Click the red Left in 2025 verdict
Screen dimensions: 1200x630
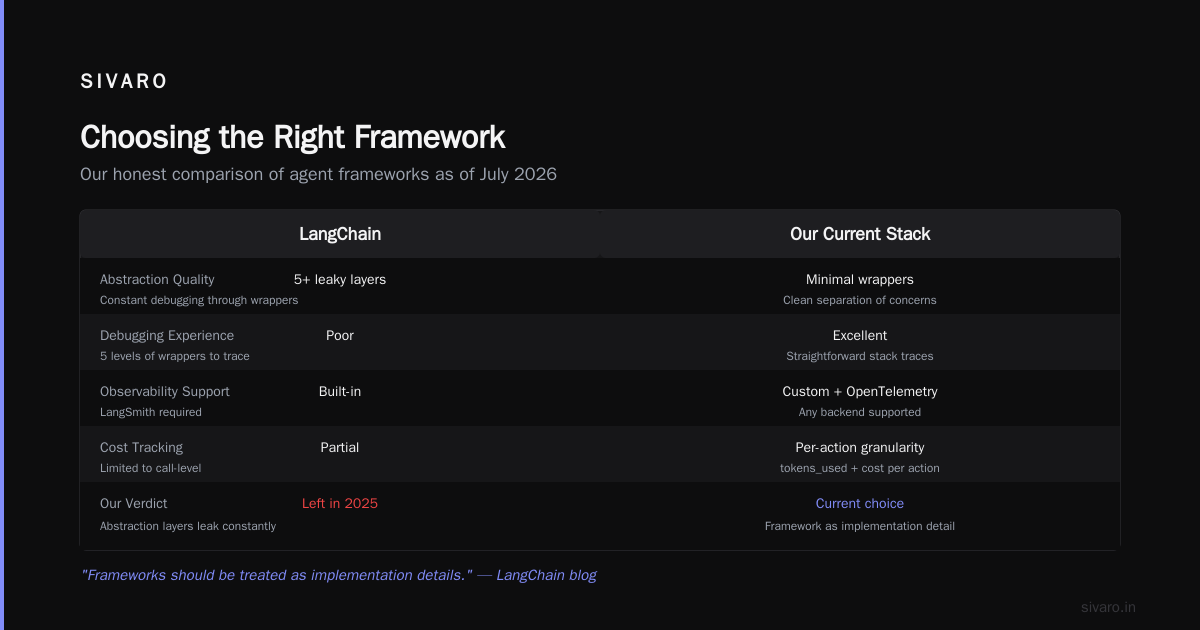[x=340, y=504]
